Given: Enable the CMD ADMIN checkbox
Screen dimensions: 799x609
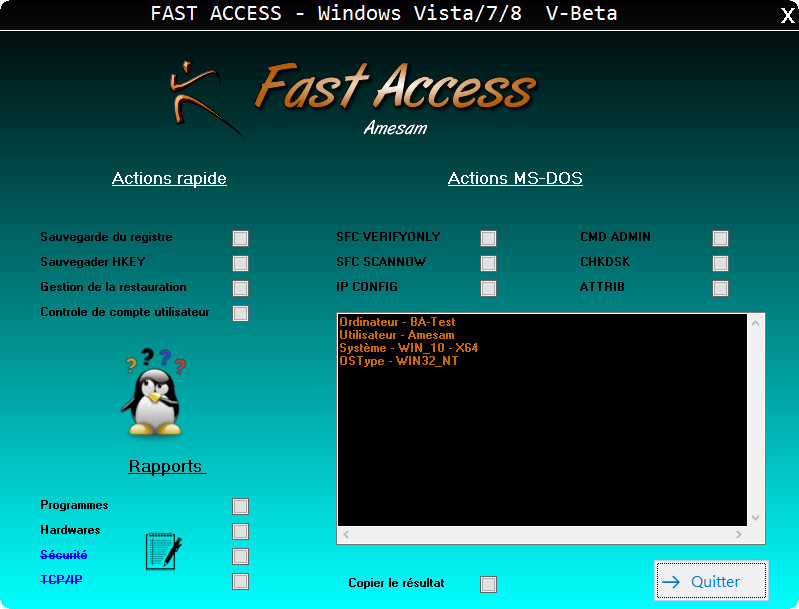Looking at the screenshot, I should click(720, 238).
